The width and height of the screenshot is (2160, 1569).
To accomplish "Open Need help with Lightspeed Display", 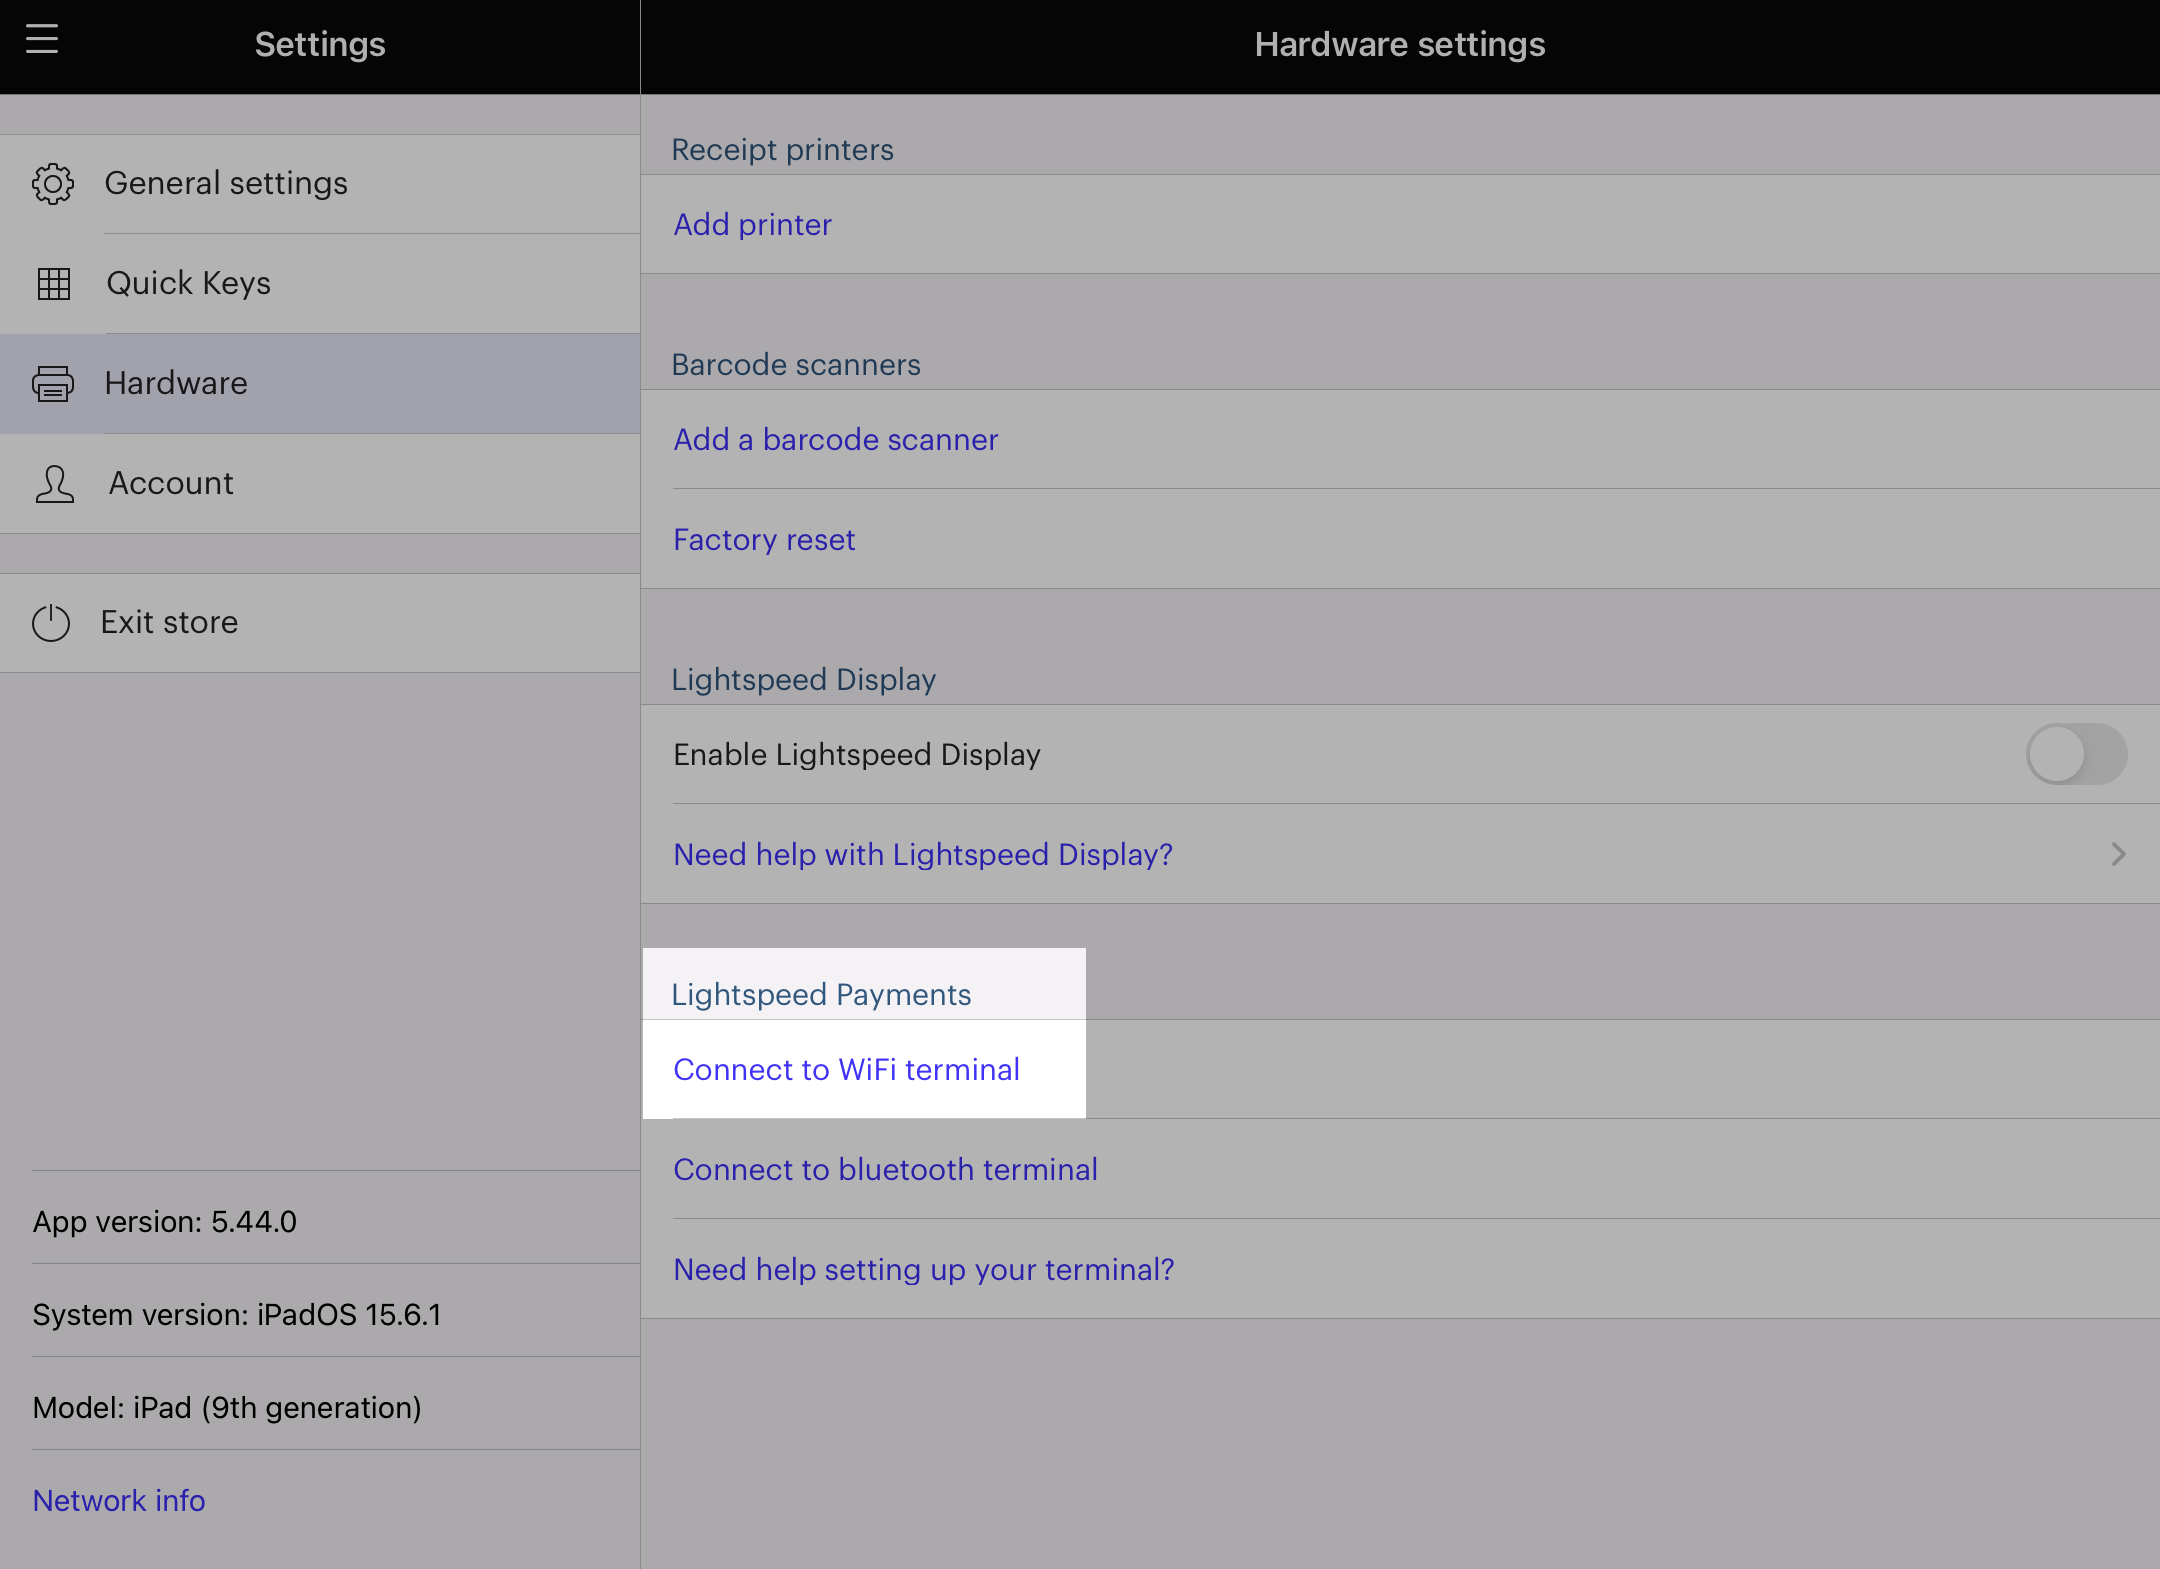I will (x=922, y=855).
